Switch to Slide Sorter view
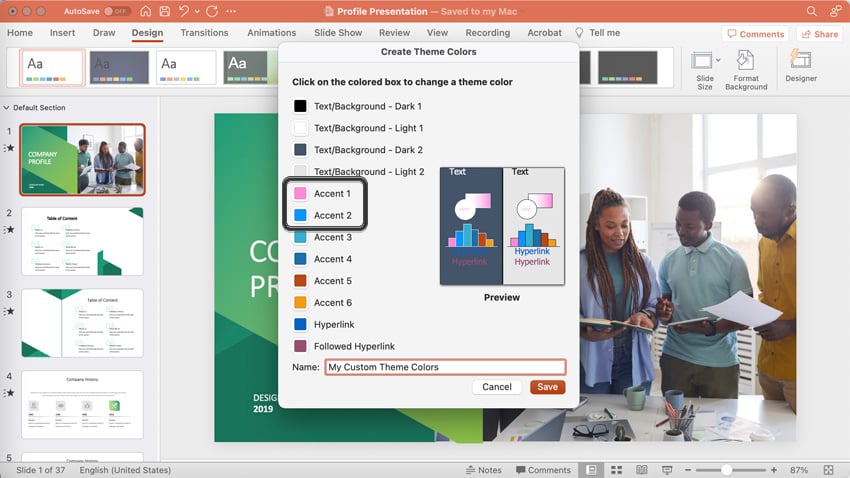Screen dimensions: 850x478 coord(615,469)
